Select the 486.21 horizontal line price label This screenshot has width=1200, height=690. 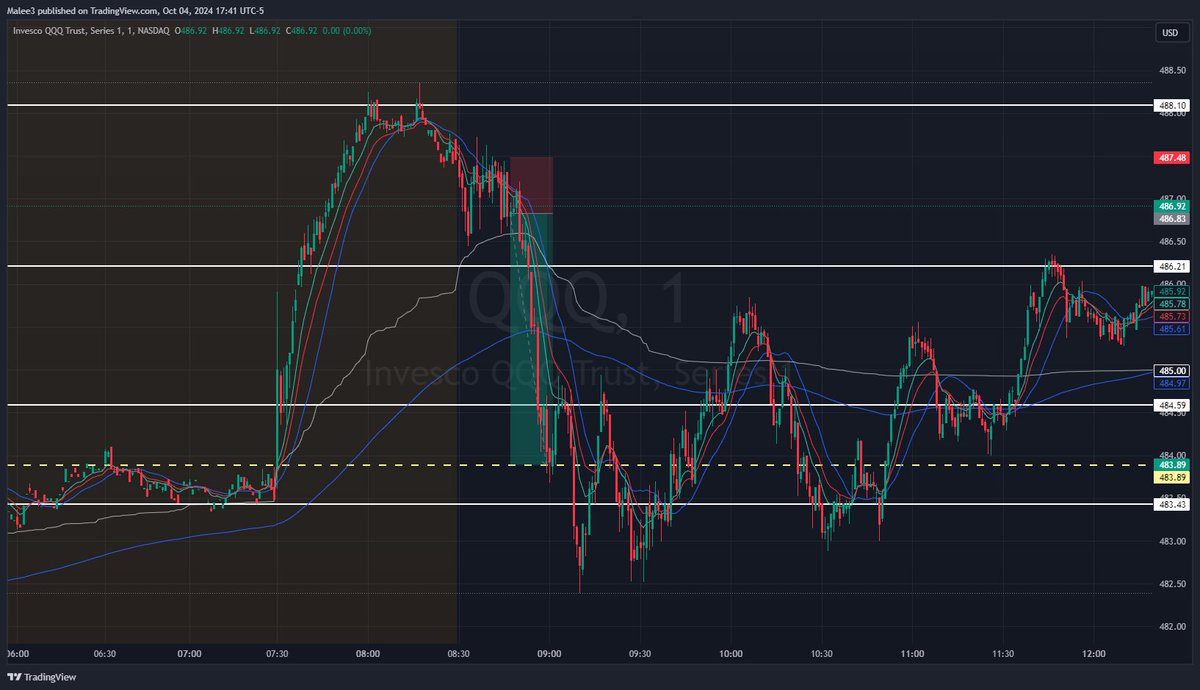pos(1171,267)
